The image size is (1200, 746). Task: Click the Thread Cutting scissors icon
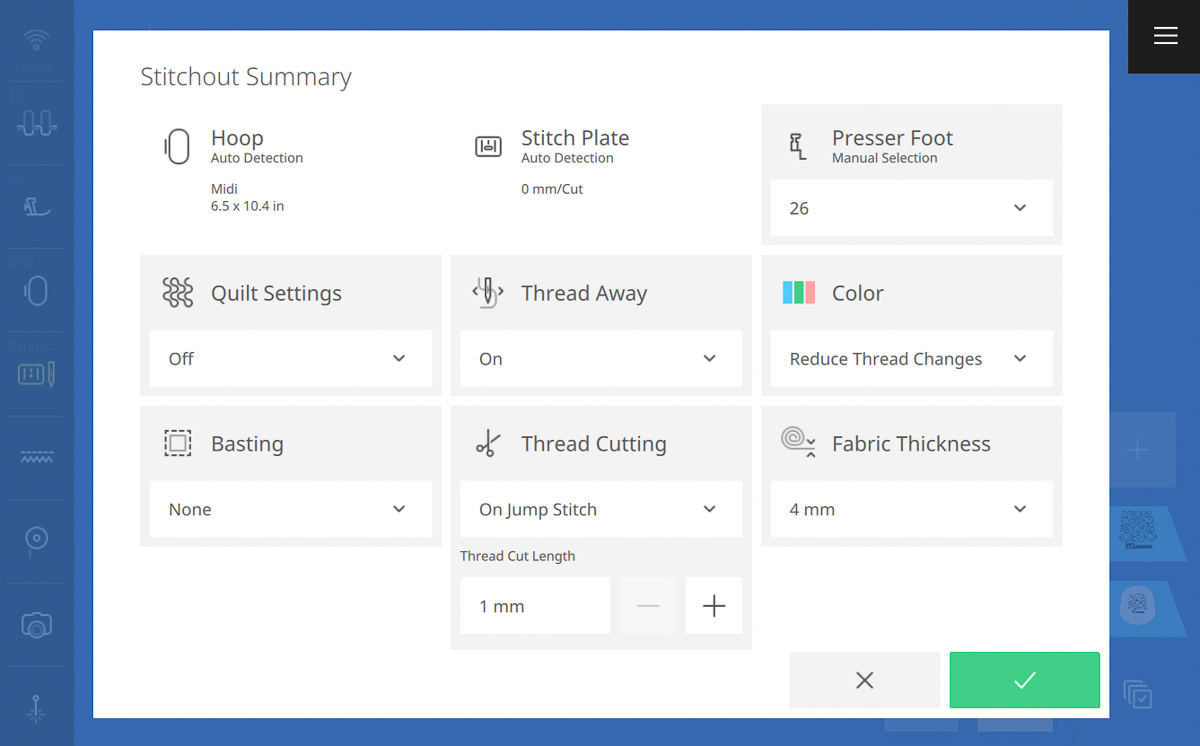coord(488,443)
